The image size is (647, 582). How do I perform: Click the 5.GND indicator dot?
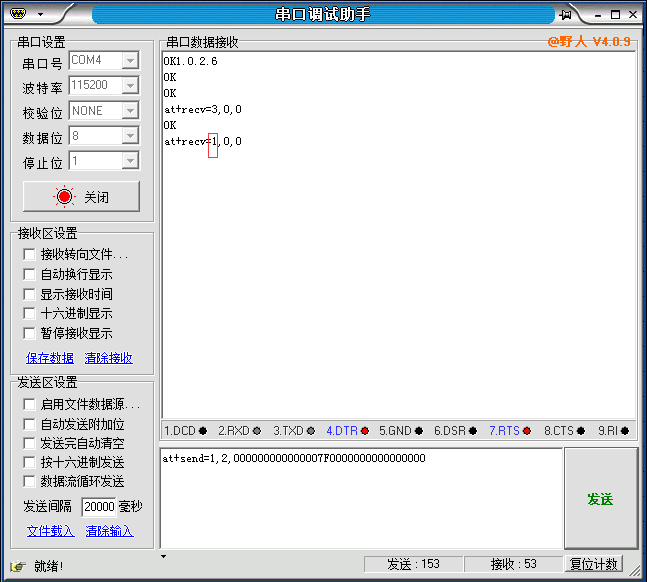[419, 431]
